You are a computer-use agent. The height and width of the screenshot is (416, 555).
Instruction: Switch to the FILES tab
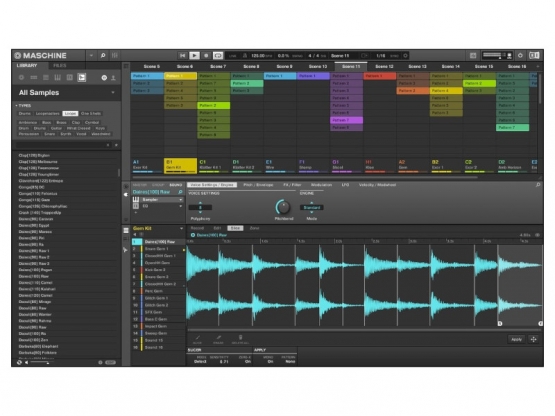coord(60,65)
